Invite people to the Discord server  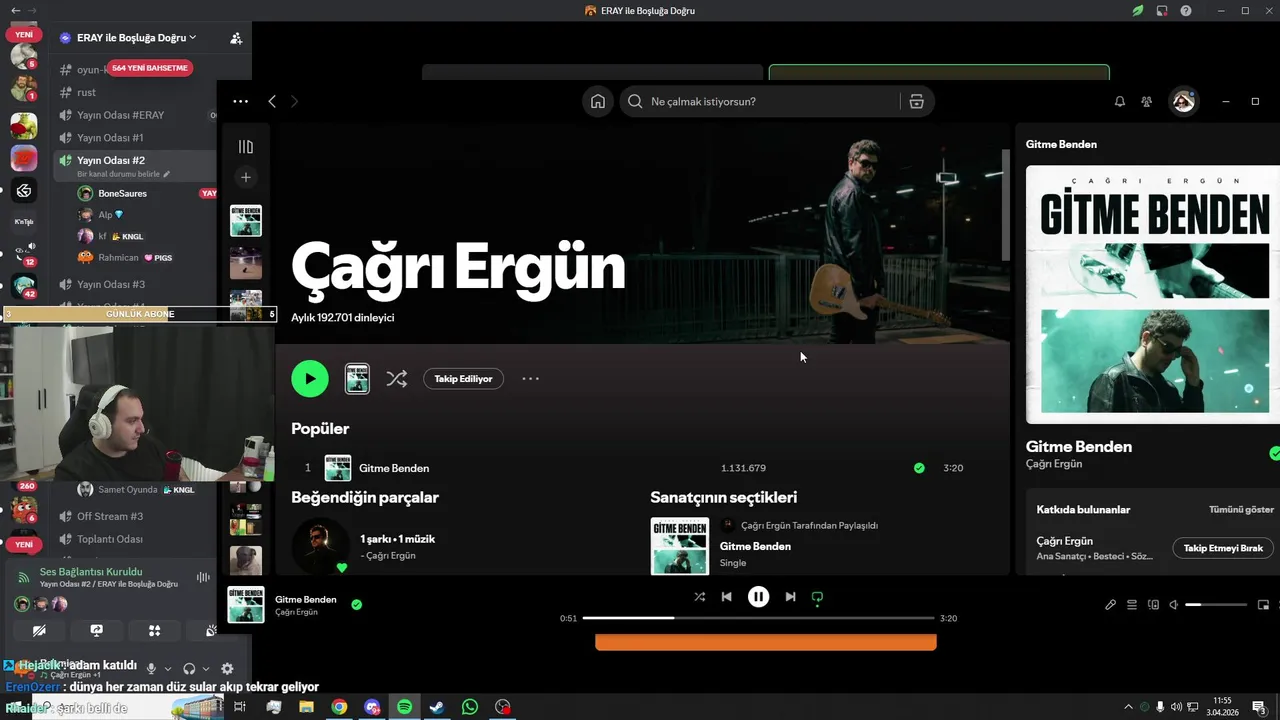(236, 38)
